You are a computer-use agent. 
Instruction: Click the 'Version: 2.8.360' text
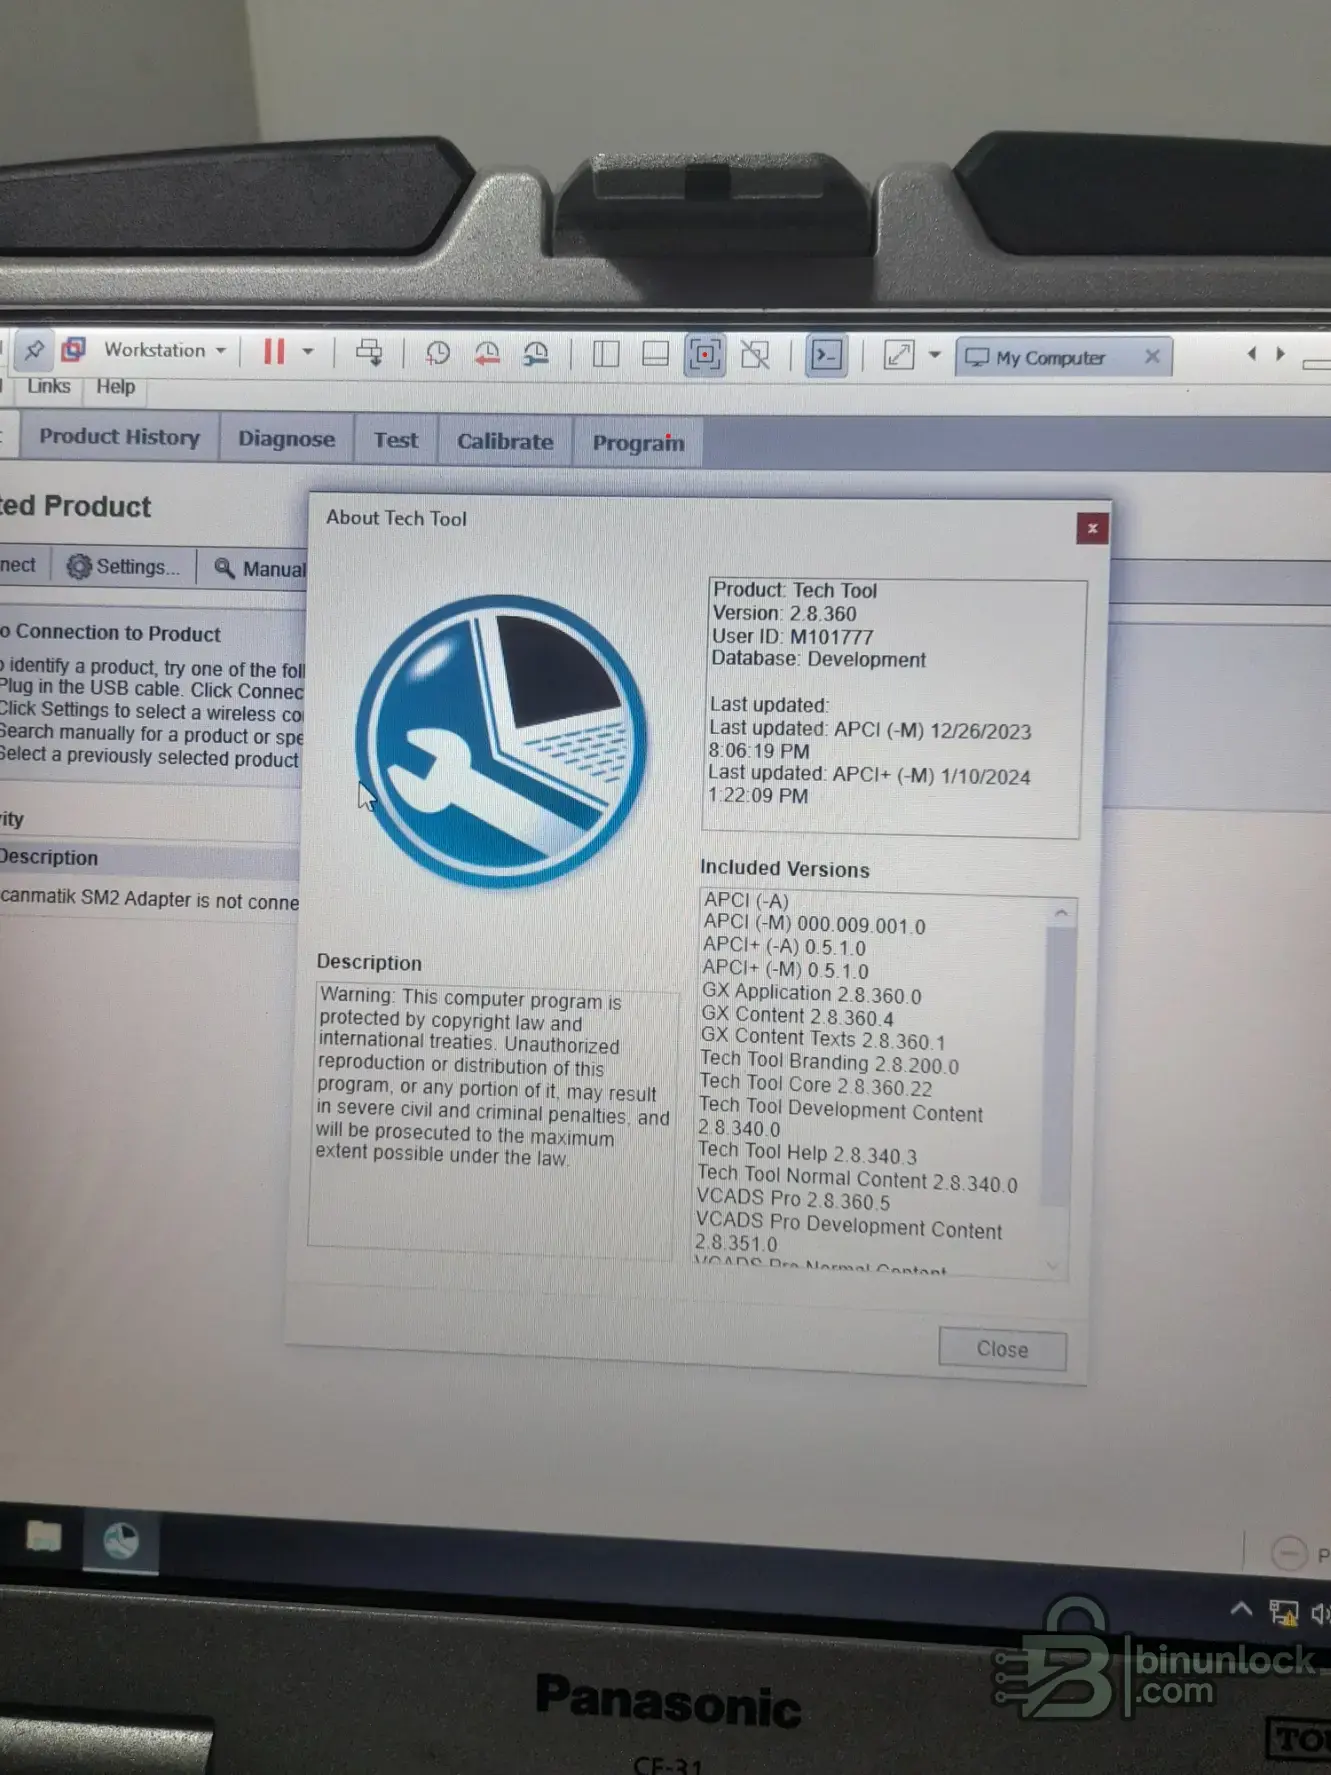(784, 613)
